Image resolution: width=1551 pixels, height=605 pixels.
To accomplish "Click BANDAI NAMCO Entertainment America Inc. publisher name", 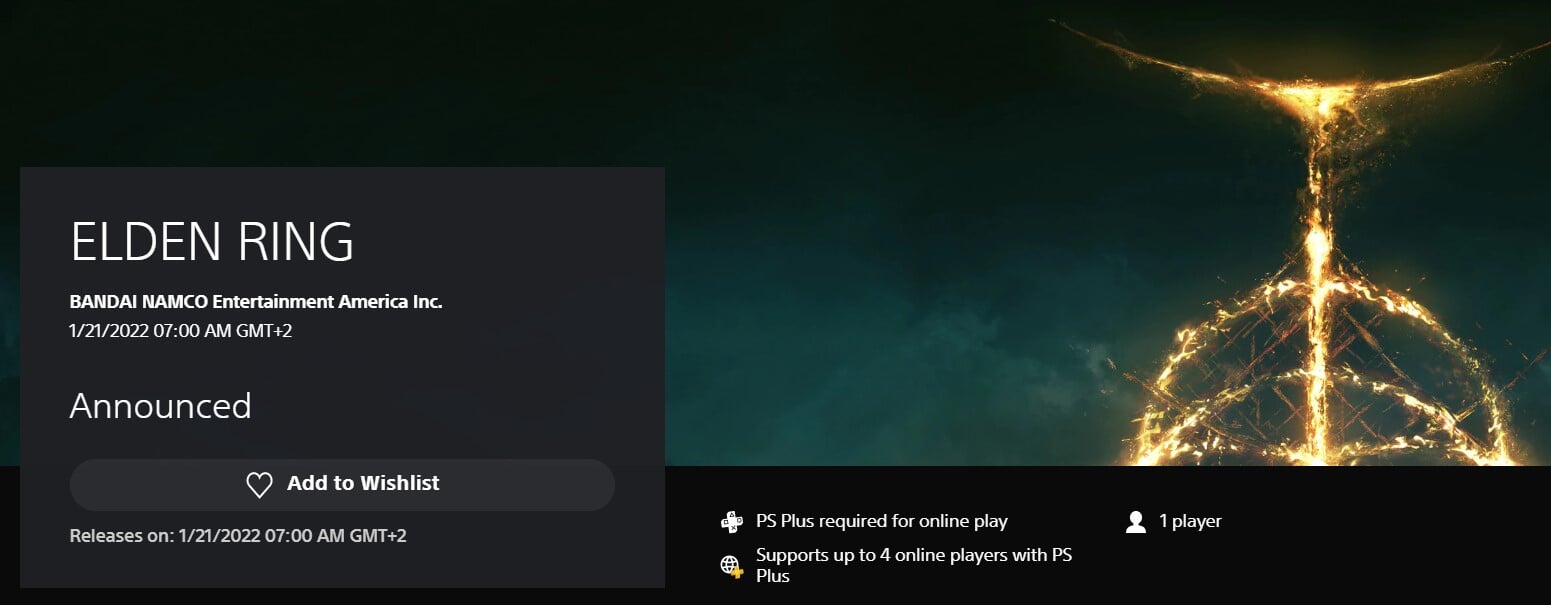I will (256, 301).
